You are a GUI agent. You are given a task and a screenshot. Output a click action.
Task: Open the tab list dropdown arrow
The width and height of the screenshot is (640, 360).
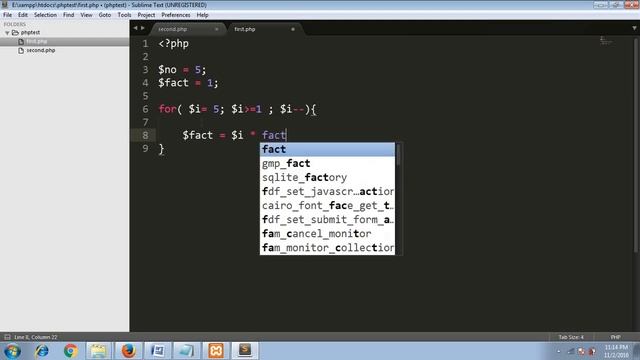click(x=634, y=28)
